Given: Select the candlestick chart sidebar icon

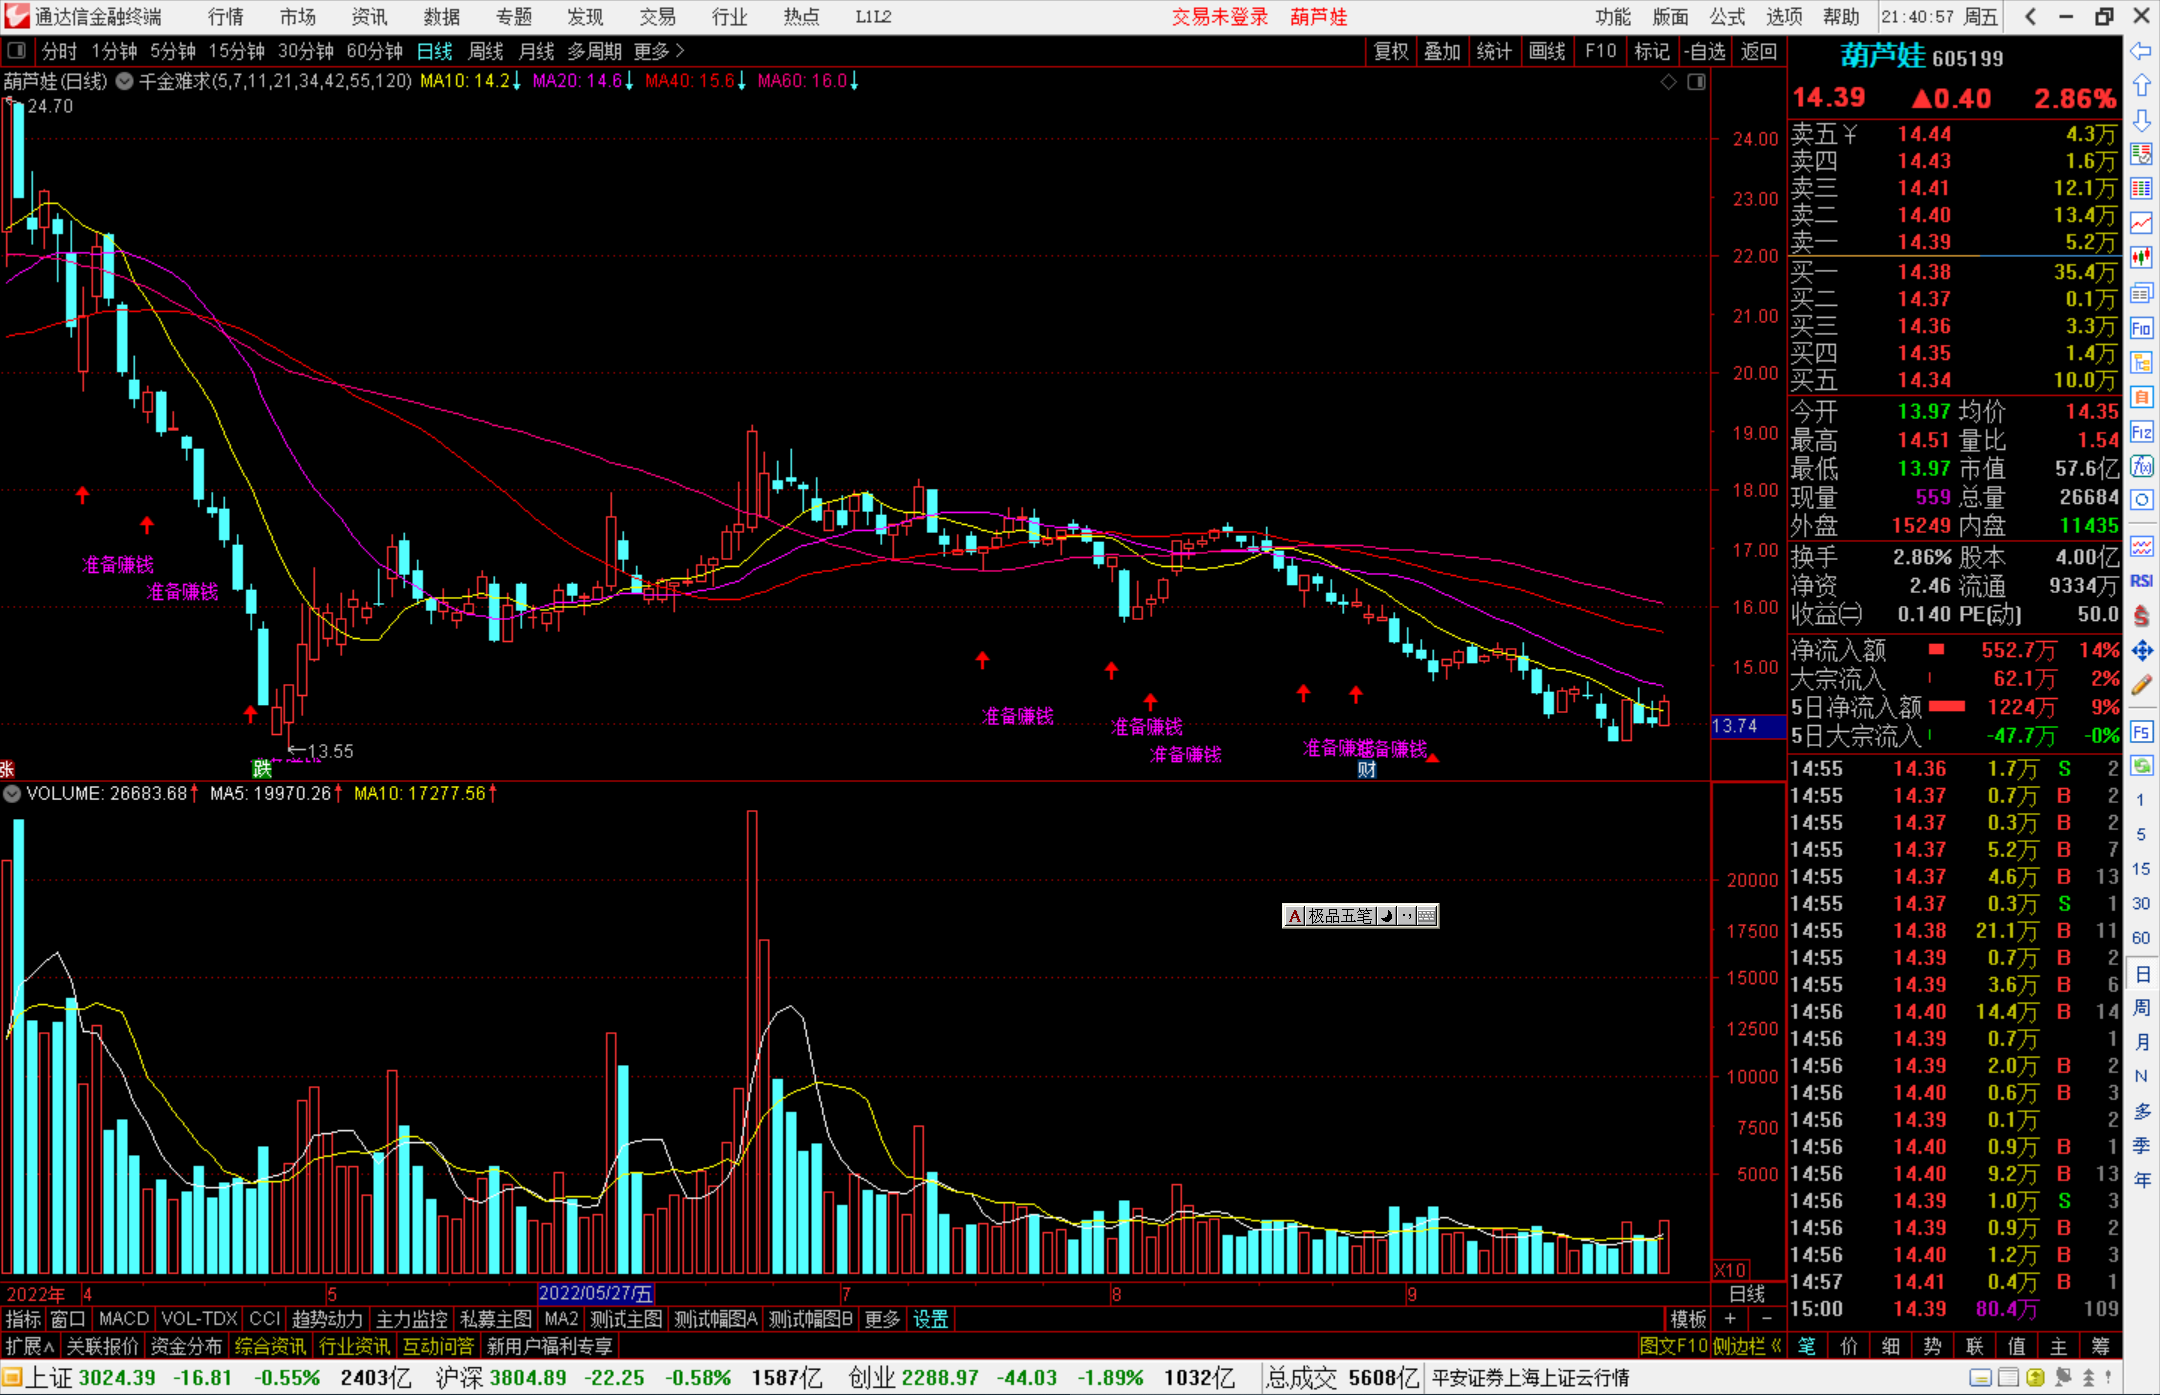Looking at the screenshot, I should (2141, 258).
